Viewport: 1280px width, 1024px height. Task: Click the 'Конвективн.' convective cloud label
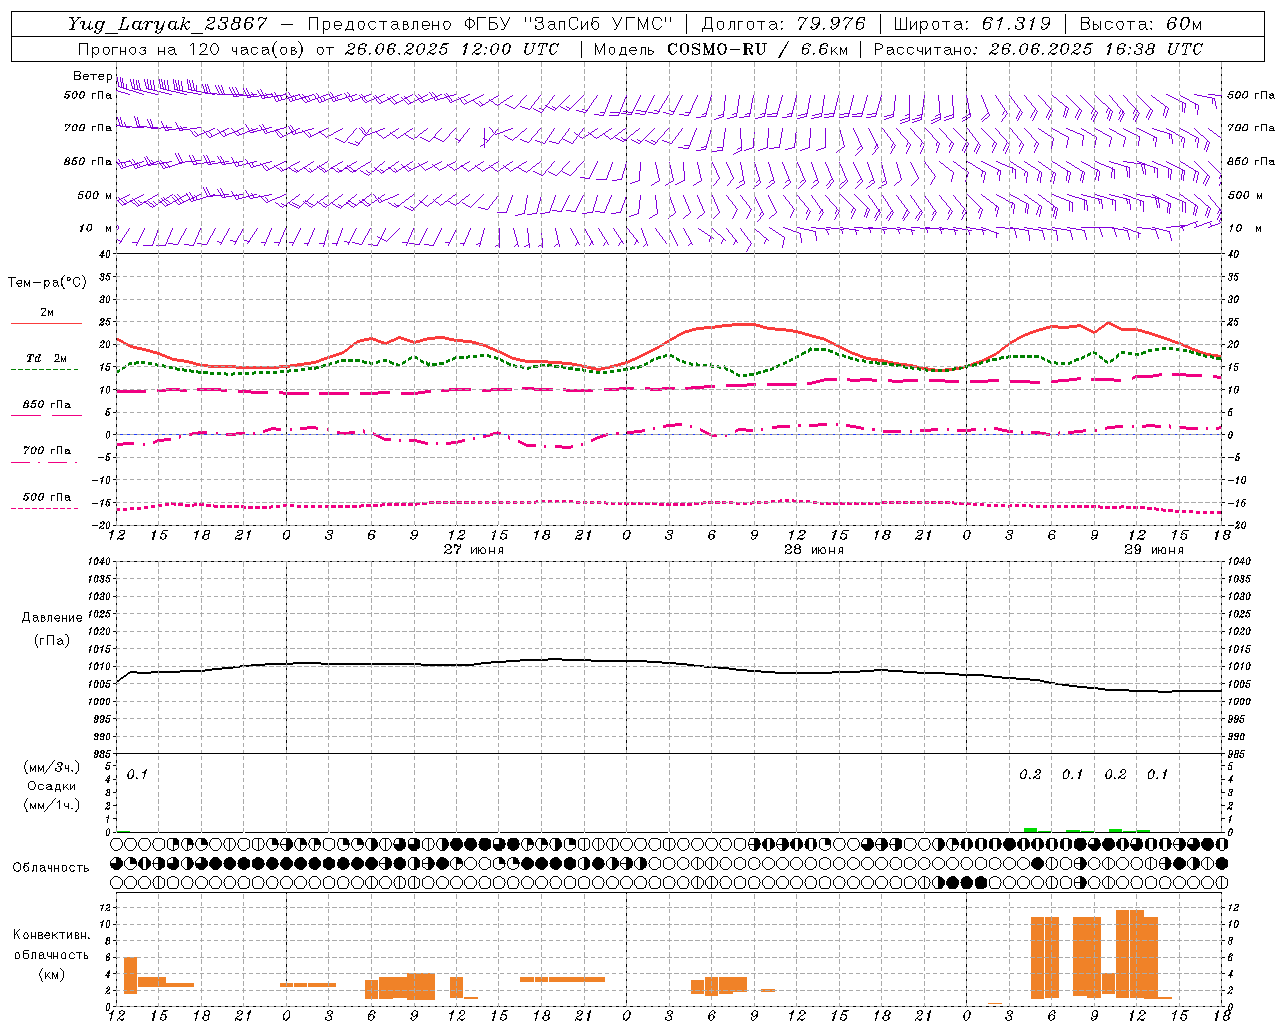coord(52,935)
